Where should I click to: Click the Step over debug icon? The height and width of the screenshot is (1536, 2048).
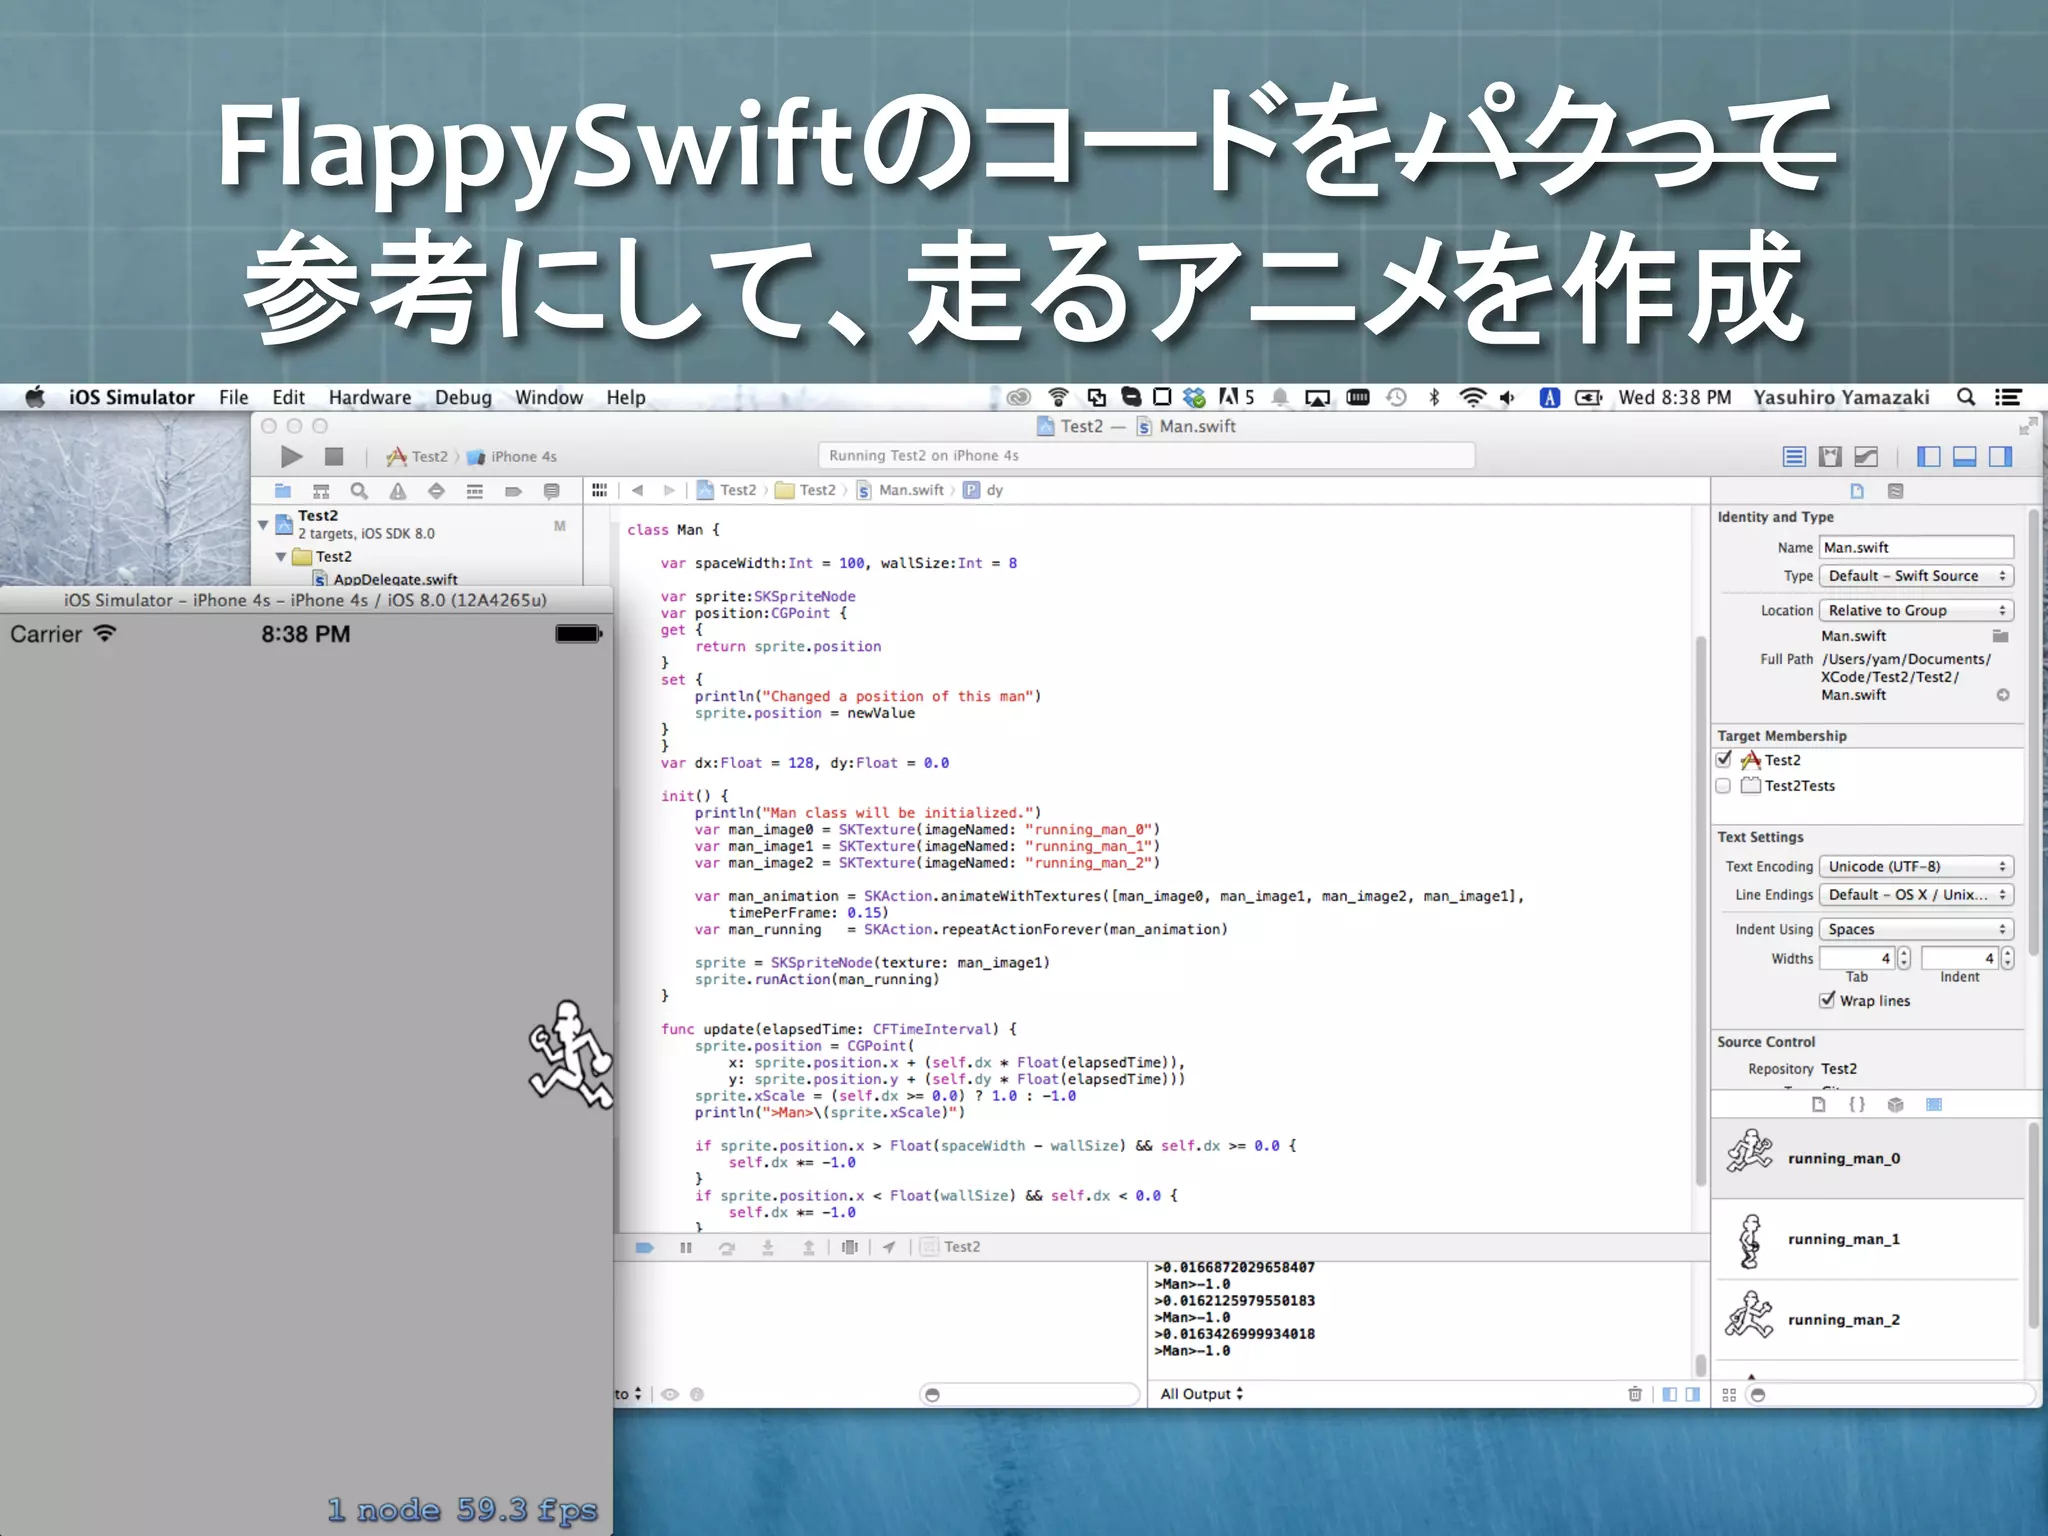[727, 1247]
